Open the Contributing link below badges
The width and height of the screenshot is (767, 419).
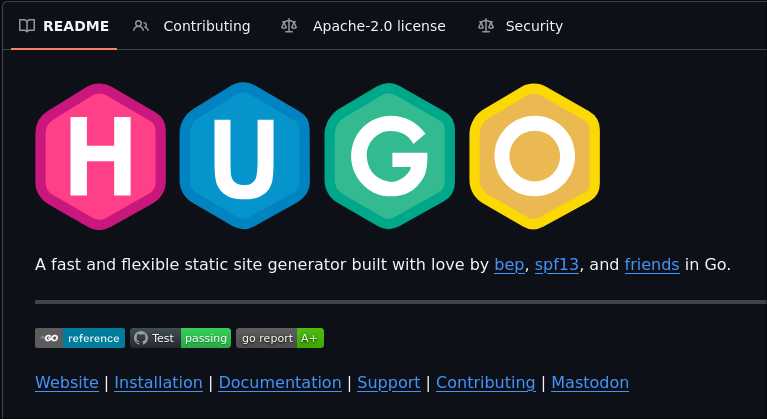tap(486, 382)
